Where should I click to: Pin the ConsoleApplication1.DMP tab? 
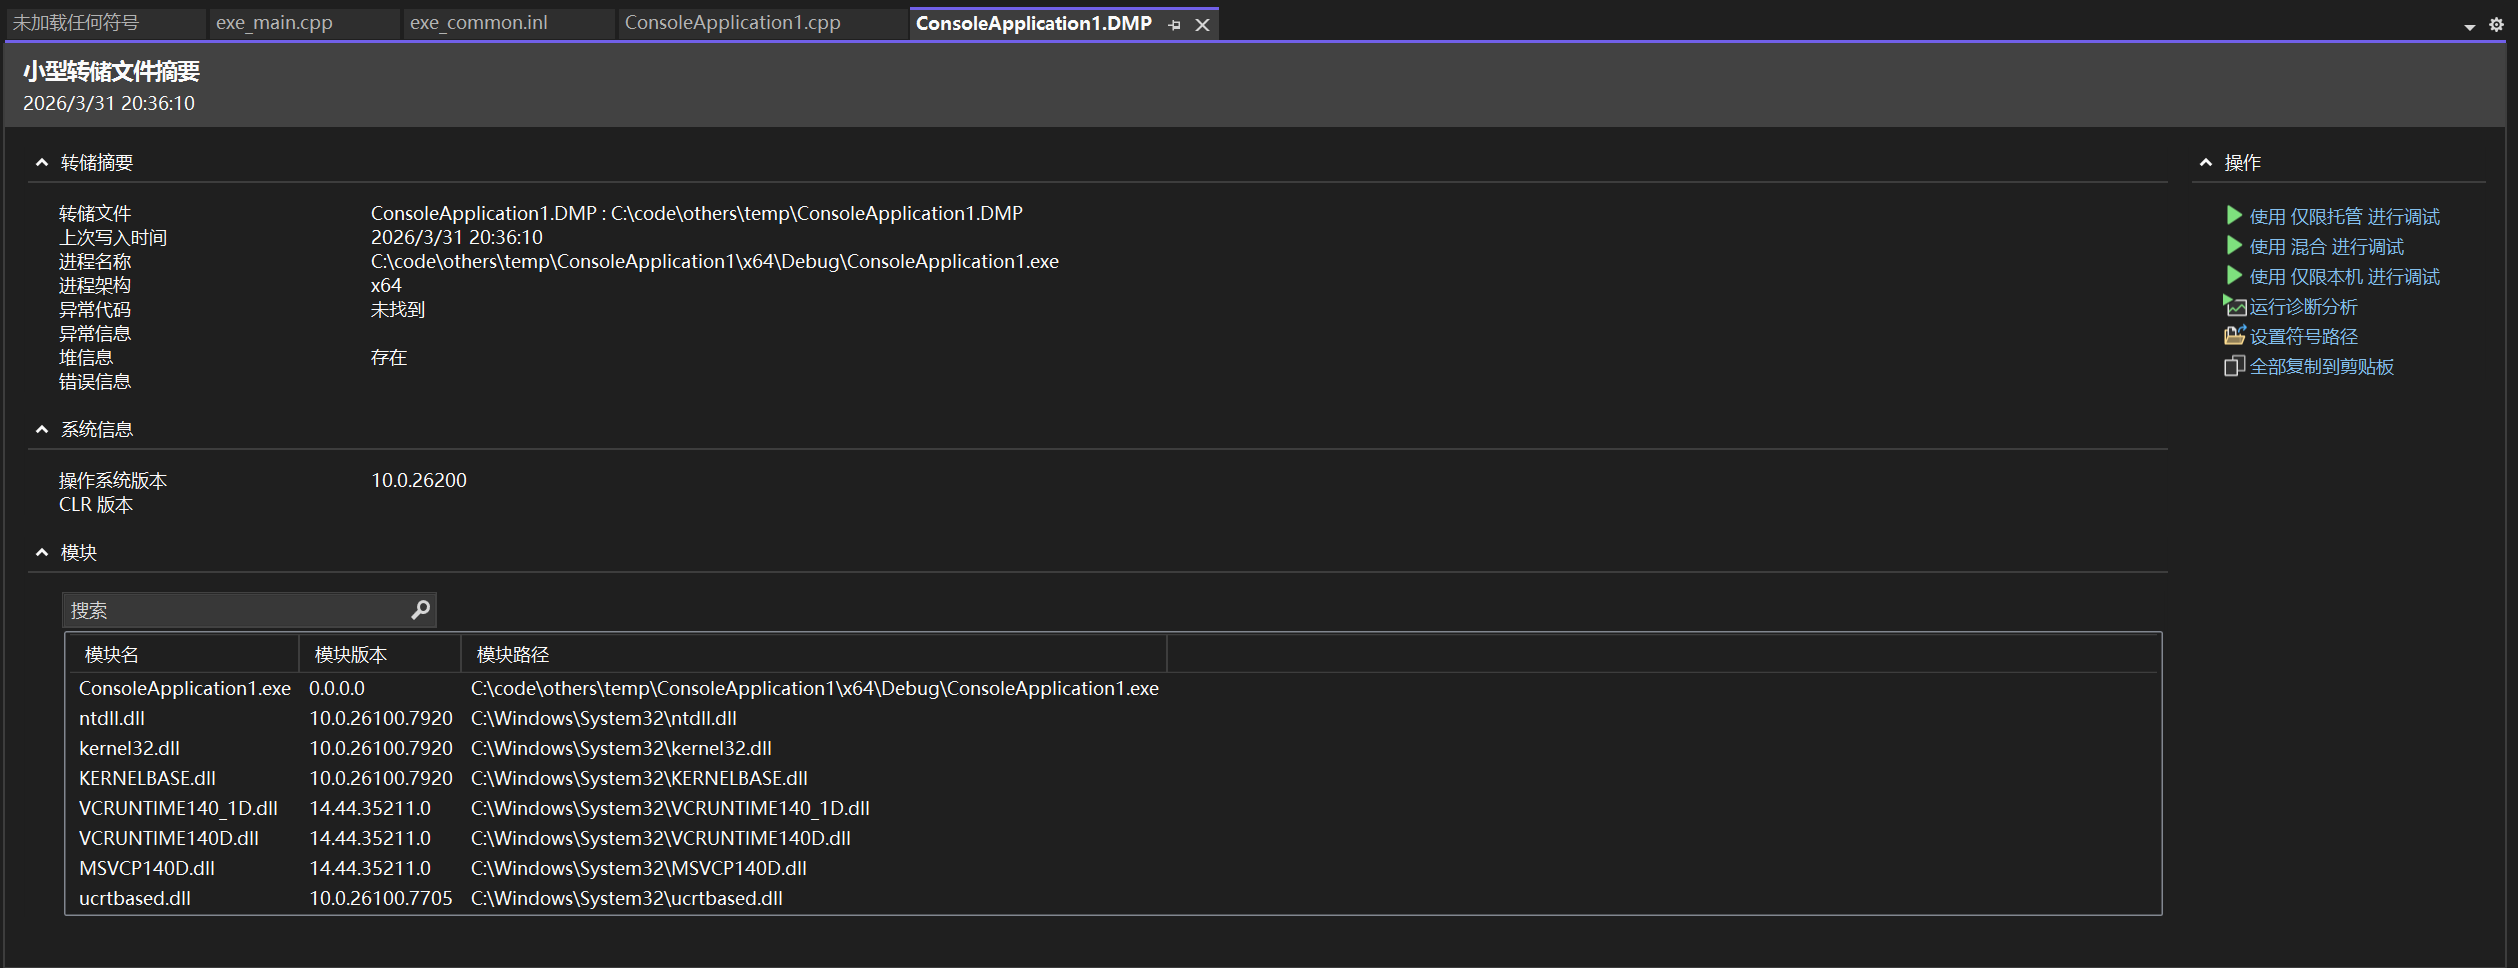[x=1174, y=24]
